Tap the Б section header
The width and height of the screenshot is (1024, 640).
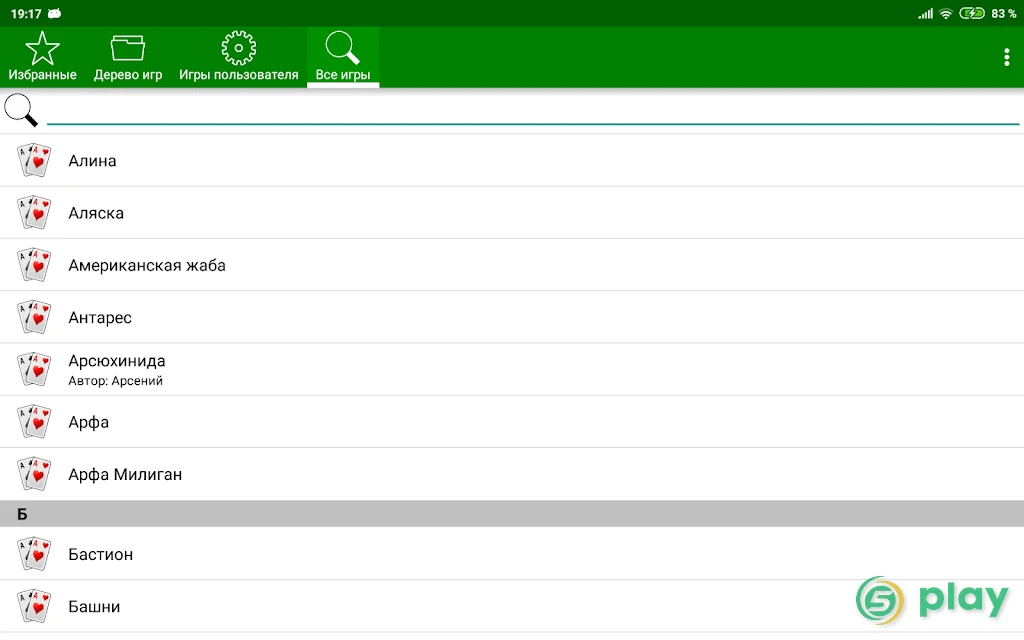(512, 515)
